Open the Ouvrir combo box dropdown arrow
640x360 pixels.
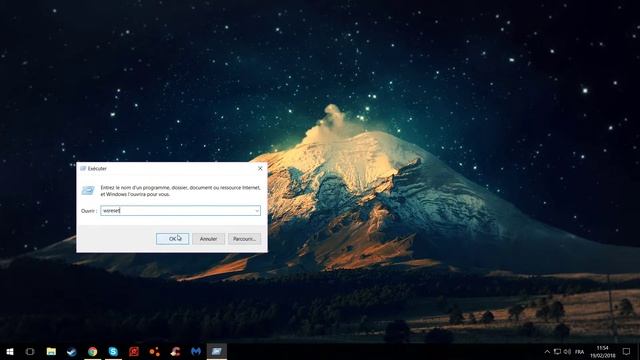(x=257, y=211)
